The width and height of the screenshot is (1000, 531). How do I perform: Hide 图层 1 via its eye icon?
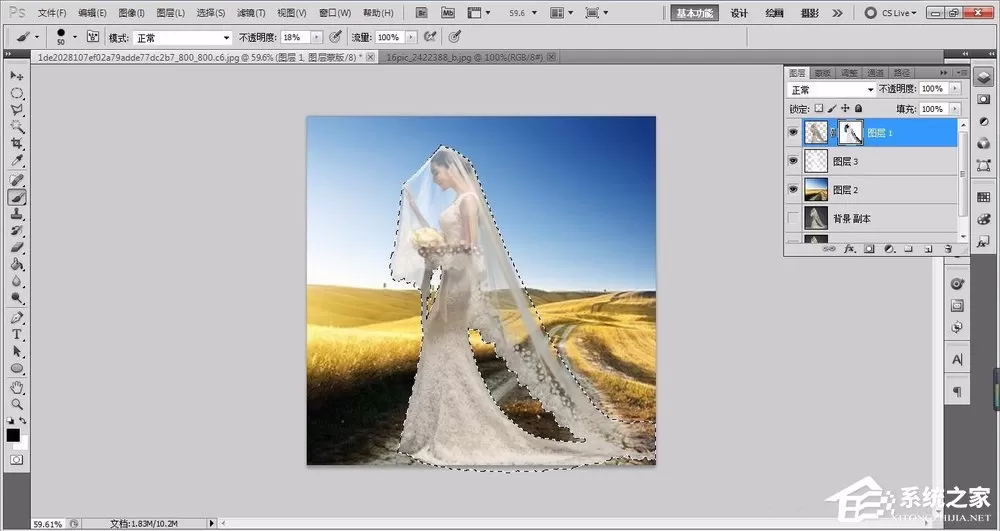tap(793, 133)
